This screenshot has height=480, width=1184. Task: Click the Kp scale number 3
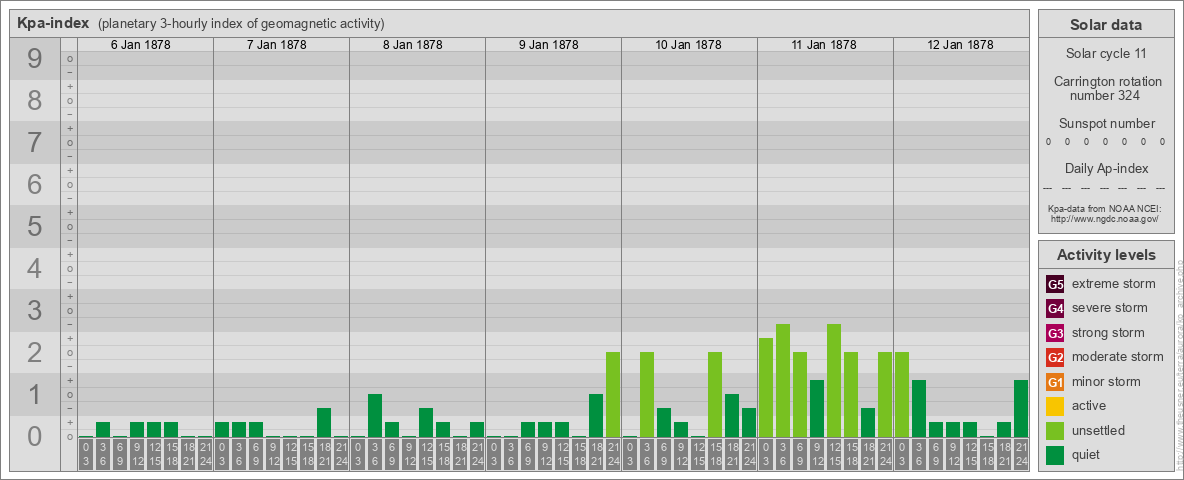tap(35, 309)
